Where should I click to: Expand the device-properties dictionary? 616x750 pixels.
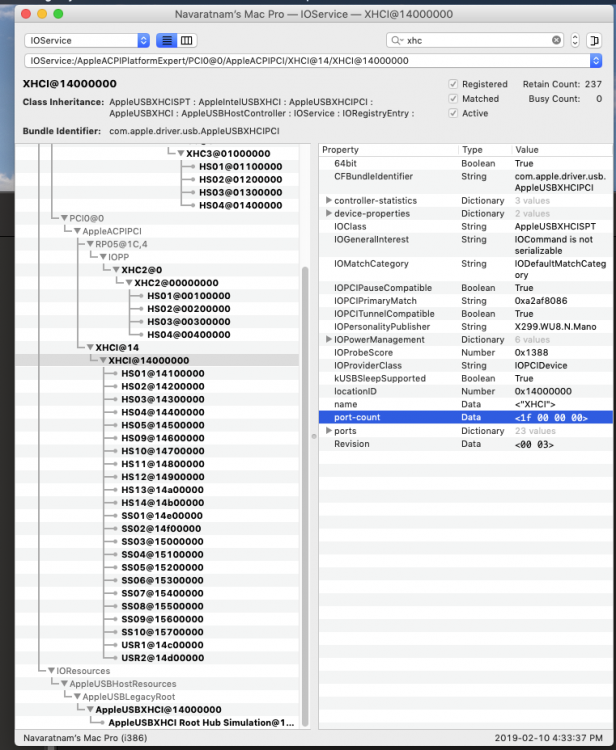click(x=329, y=213)
